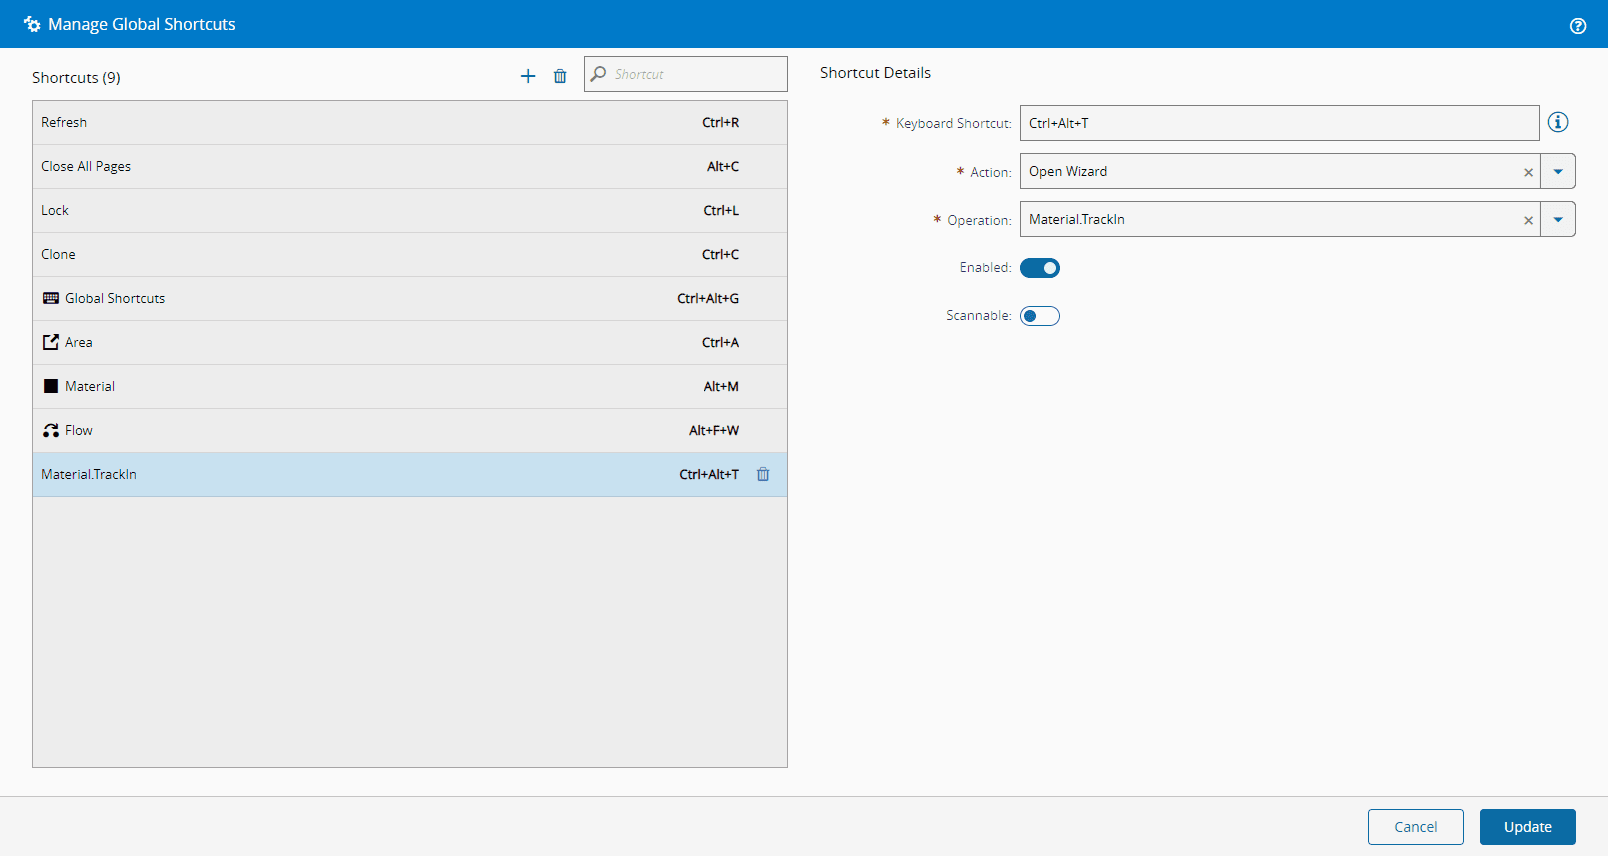Image resolution: width=1608 pixels, height=856 pixels.
Task: Disable the Enabled toggle switch
Action: point(1040,268)
